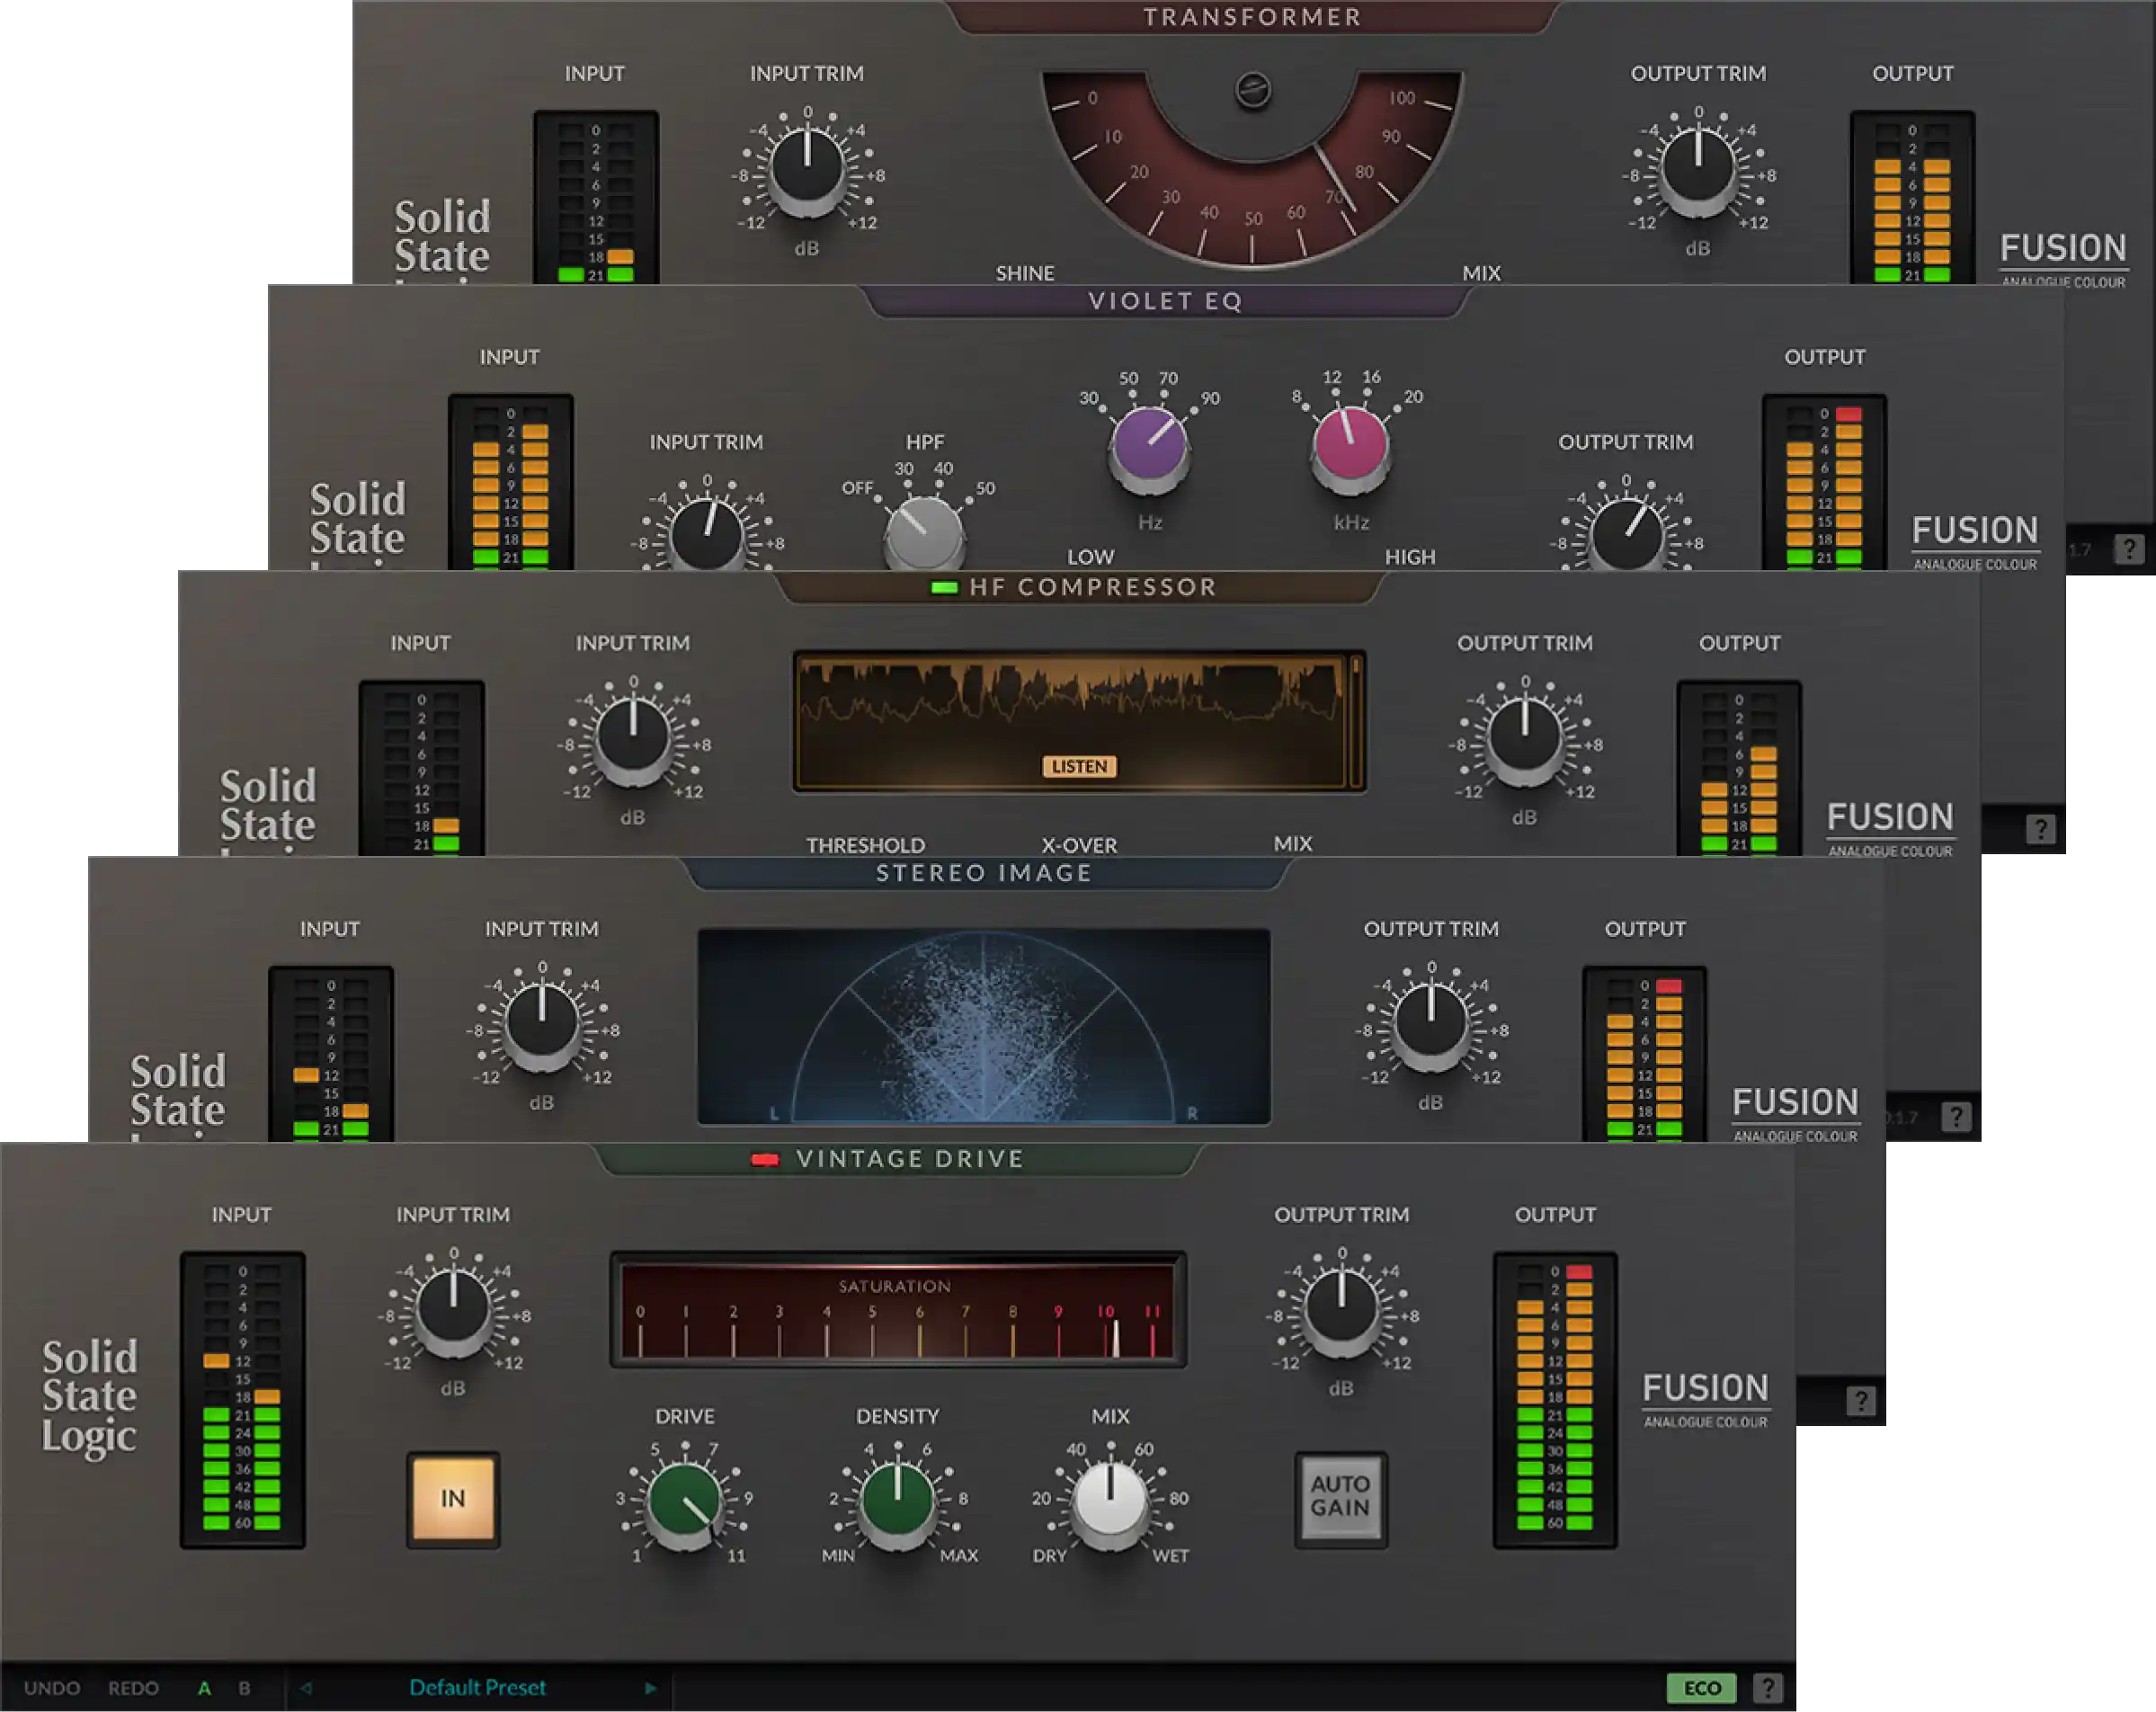Click the "HF COMPRESSOR" title text
2156x1712 pixels.
[1093, 587]
